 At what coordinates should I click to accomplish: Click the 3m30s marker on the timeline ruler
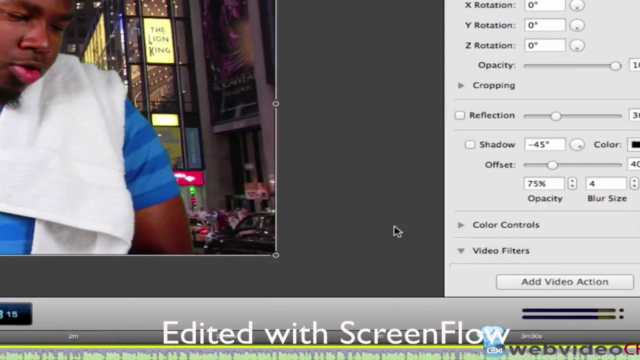tap(531, 336)
